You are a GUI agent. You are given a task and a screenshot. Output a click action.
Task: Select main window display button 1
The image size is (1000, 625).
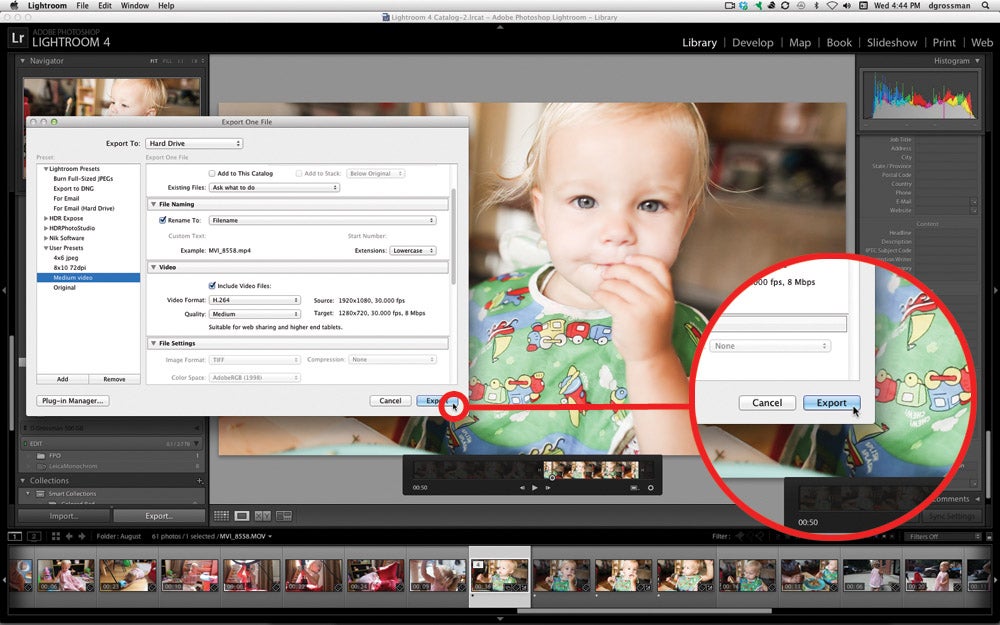coord(15,536)
